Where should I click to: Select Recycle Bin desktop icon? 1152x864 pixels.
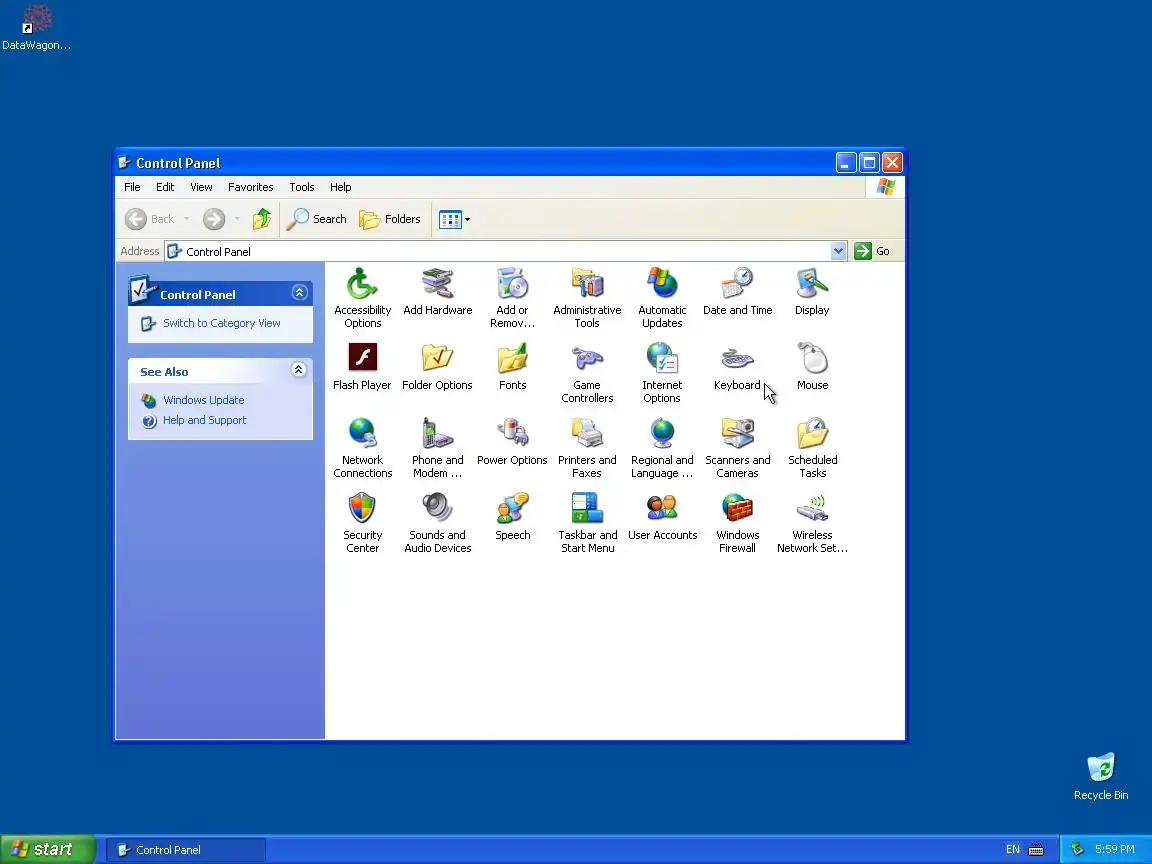tap(1101, 776)
